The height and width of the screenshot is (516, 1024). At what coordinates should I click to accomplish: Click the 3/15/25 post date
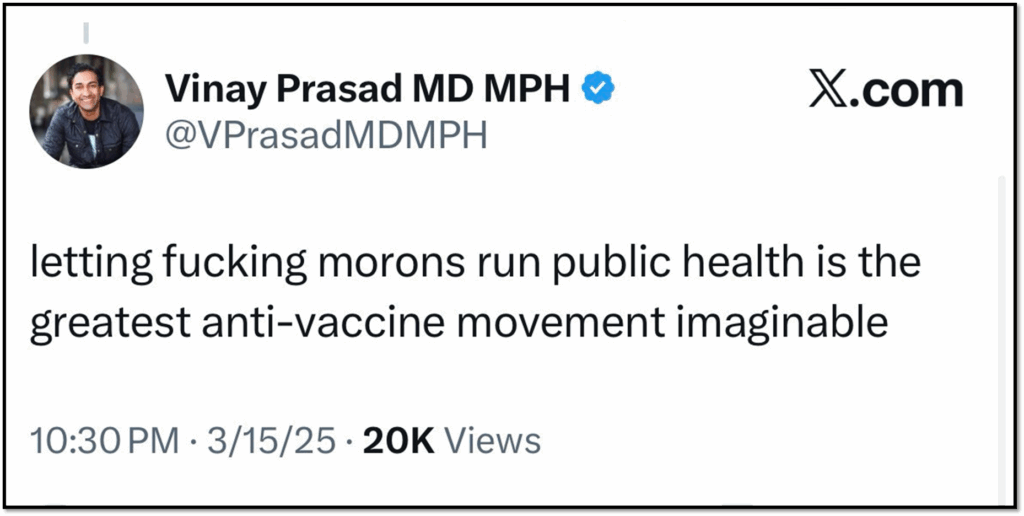[267, 440]
